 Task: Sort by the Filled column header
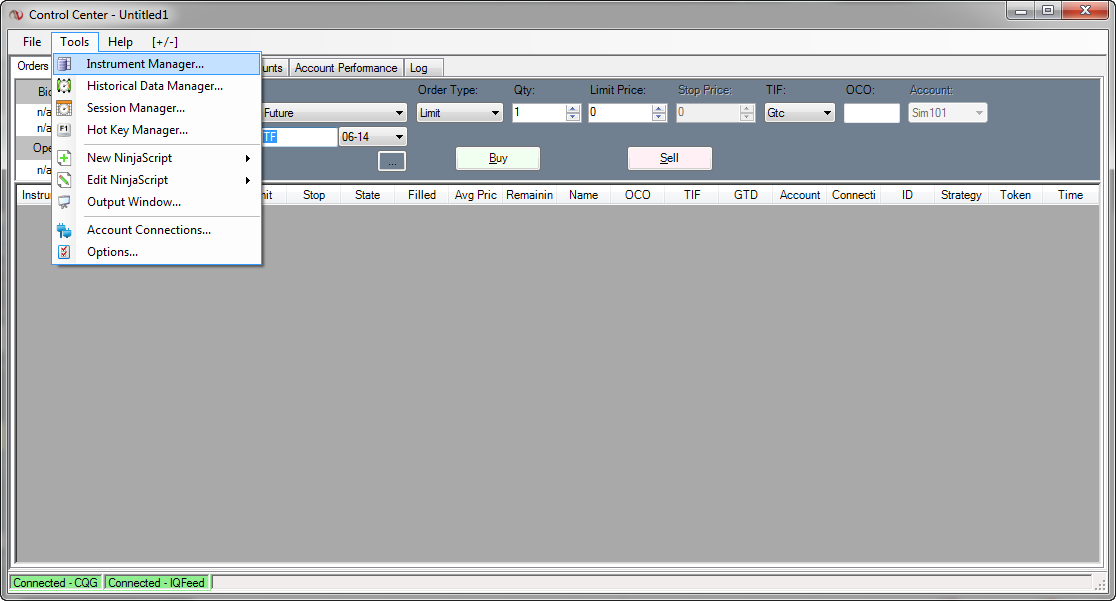tap(422, 195)
